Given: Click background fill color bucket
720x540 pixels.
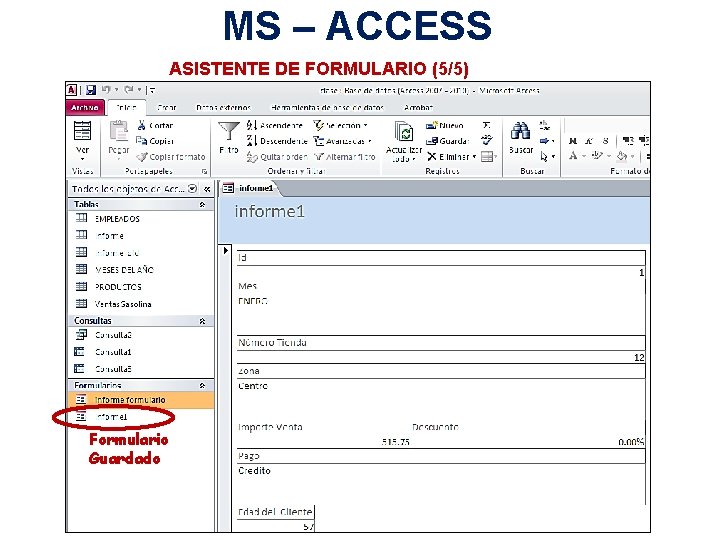Looking at the screenshot, I should [622, 156].
